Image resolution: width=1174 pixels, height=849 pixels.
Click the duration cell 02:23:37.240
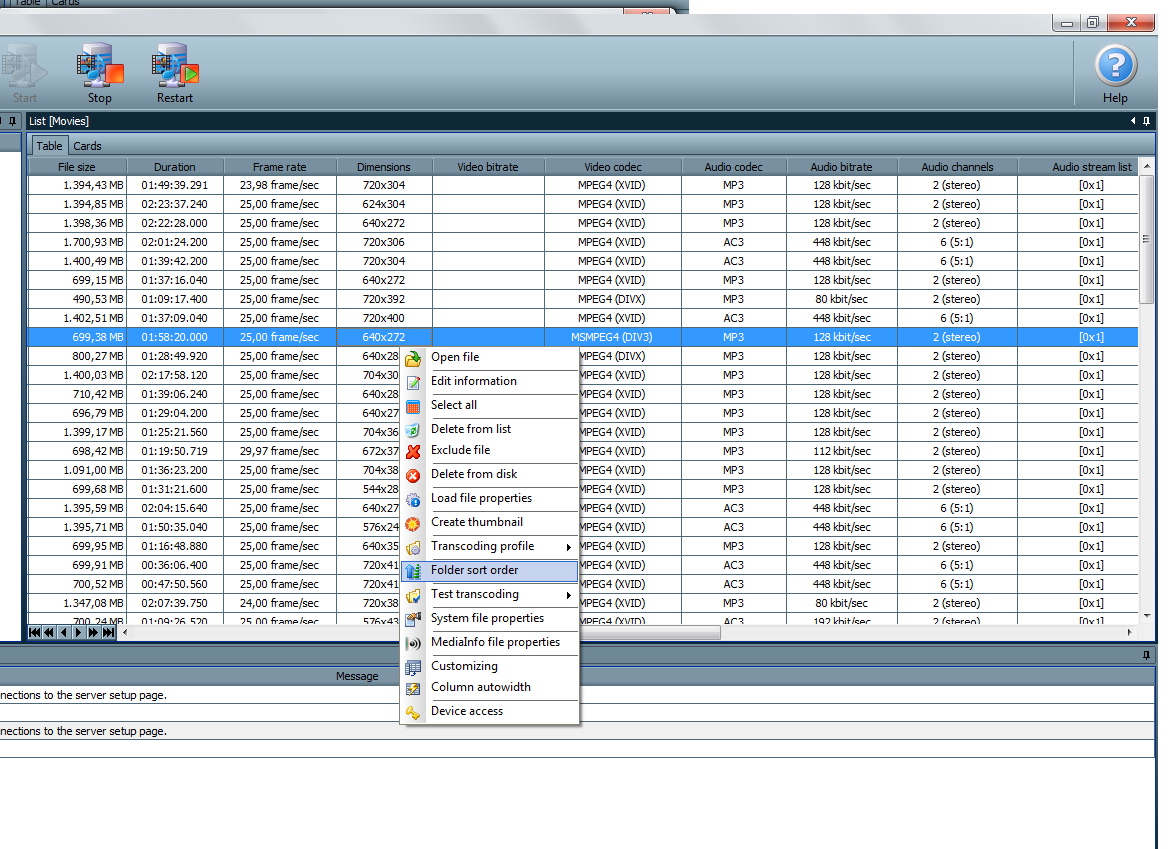(x=175, y=204)
